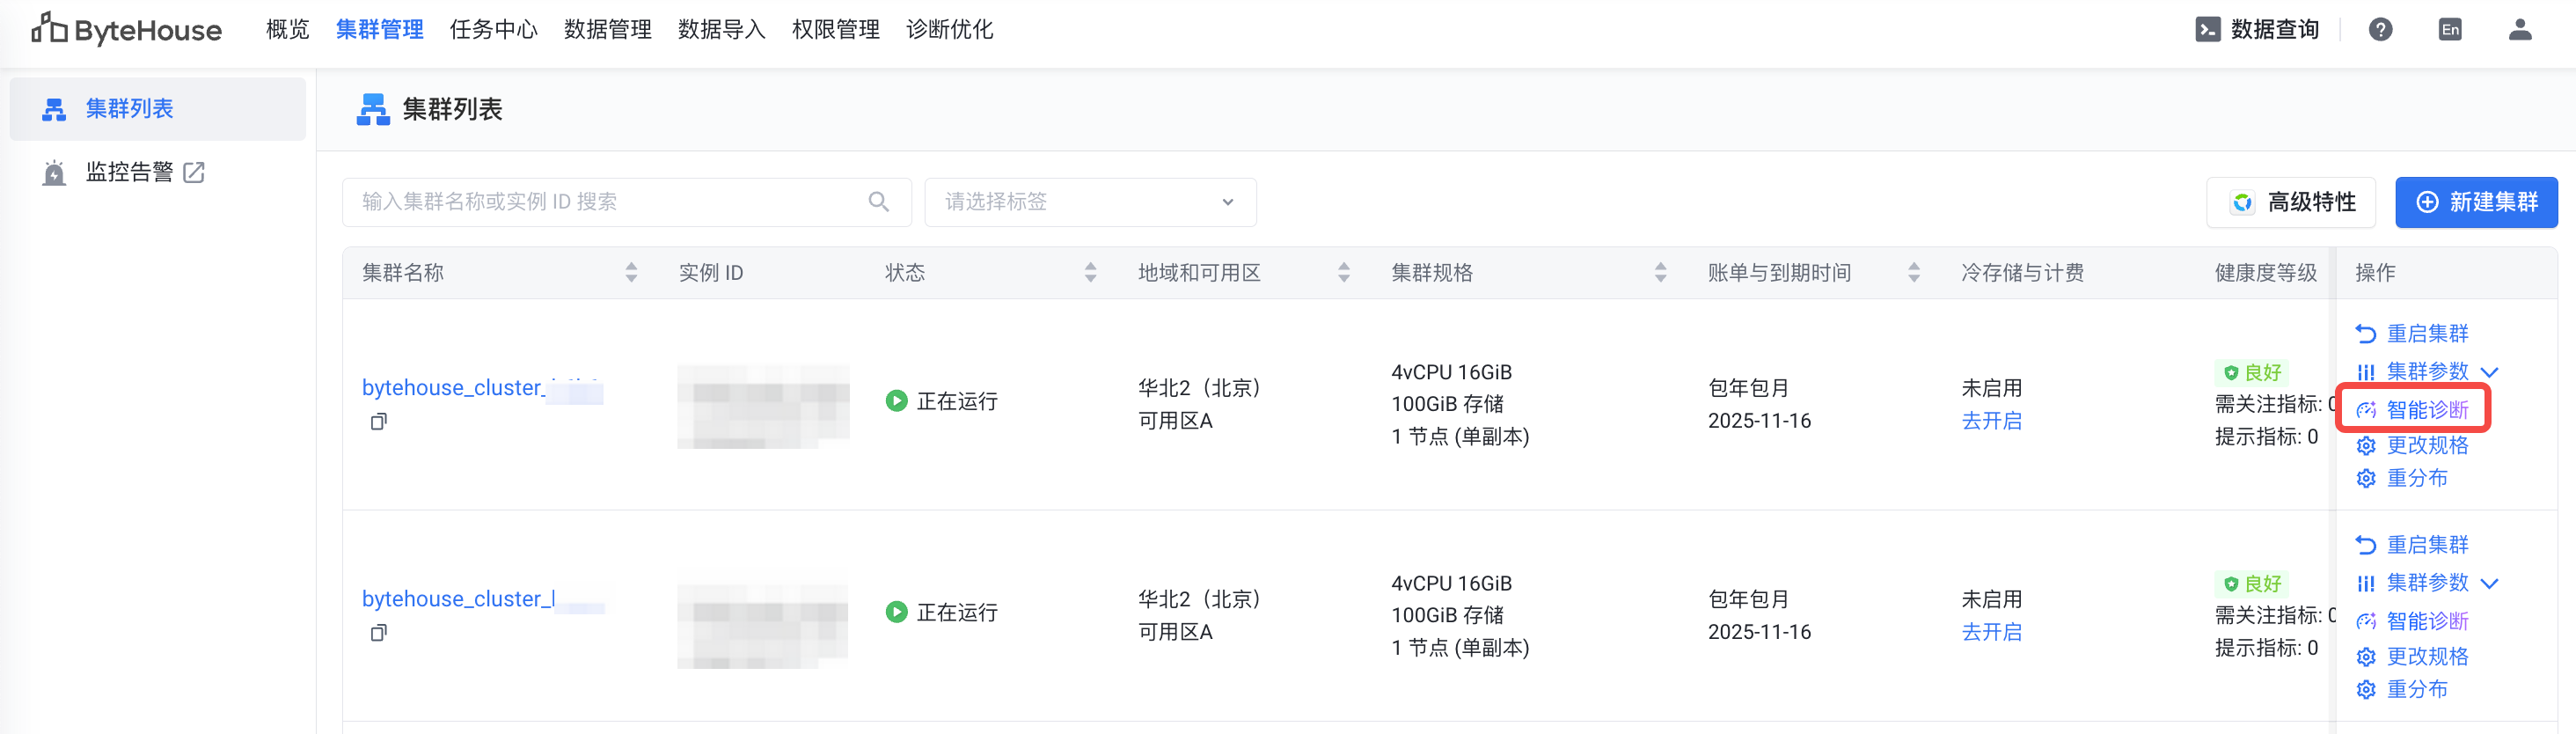Sort the table by 状态 column
Viewport: 2576px width, 734px height.
pyautogui.click(x=1090, y=273)
